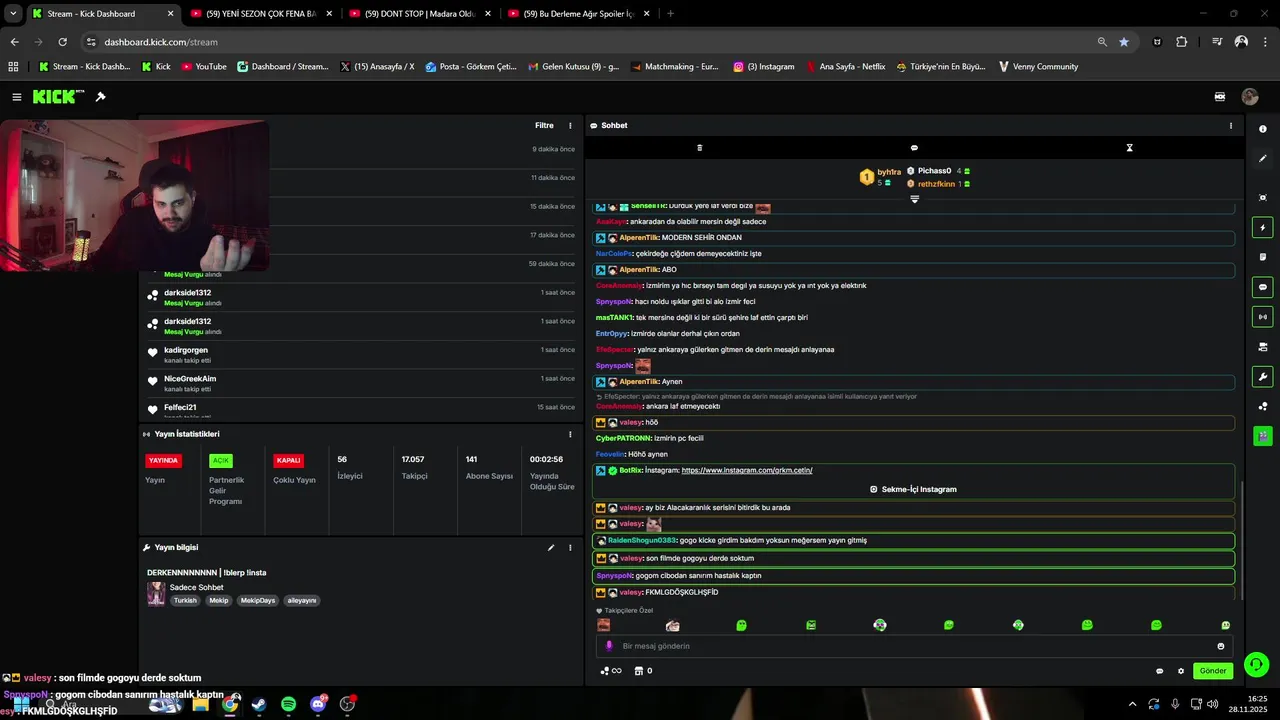Open the Ana Sayfa - Netflix bookmark
The width and height of the screenshot is (1280, 720).
point(845,67)
